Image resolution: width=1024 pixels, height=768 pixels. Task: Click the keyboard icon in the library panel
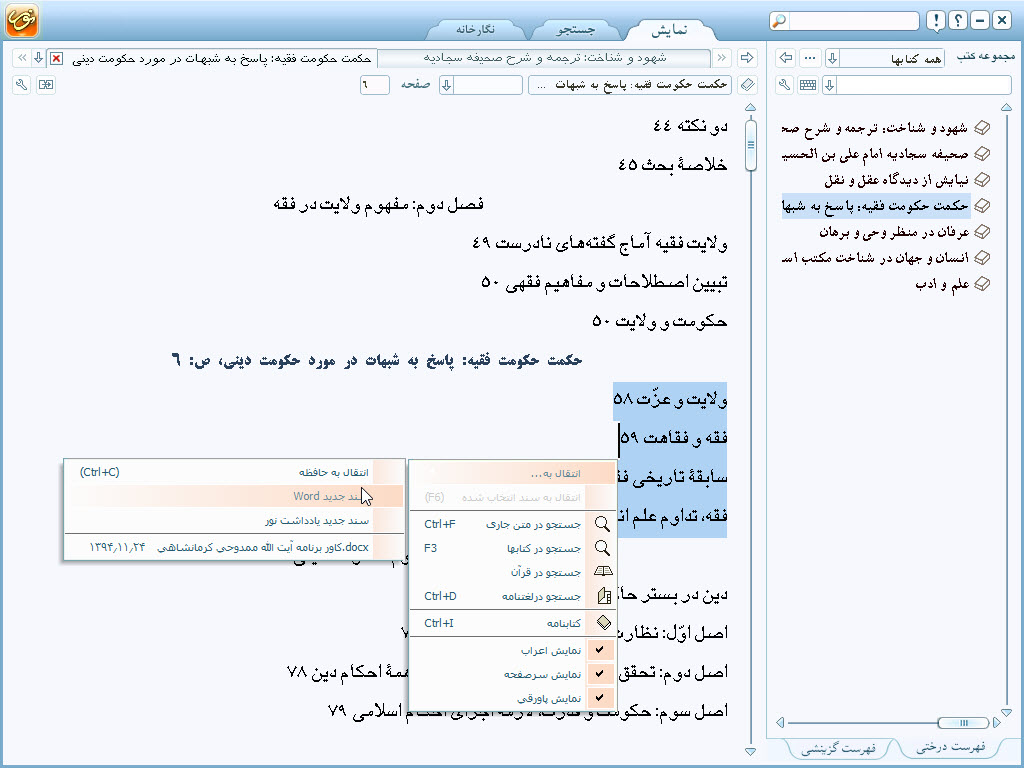(808, 85)
